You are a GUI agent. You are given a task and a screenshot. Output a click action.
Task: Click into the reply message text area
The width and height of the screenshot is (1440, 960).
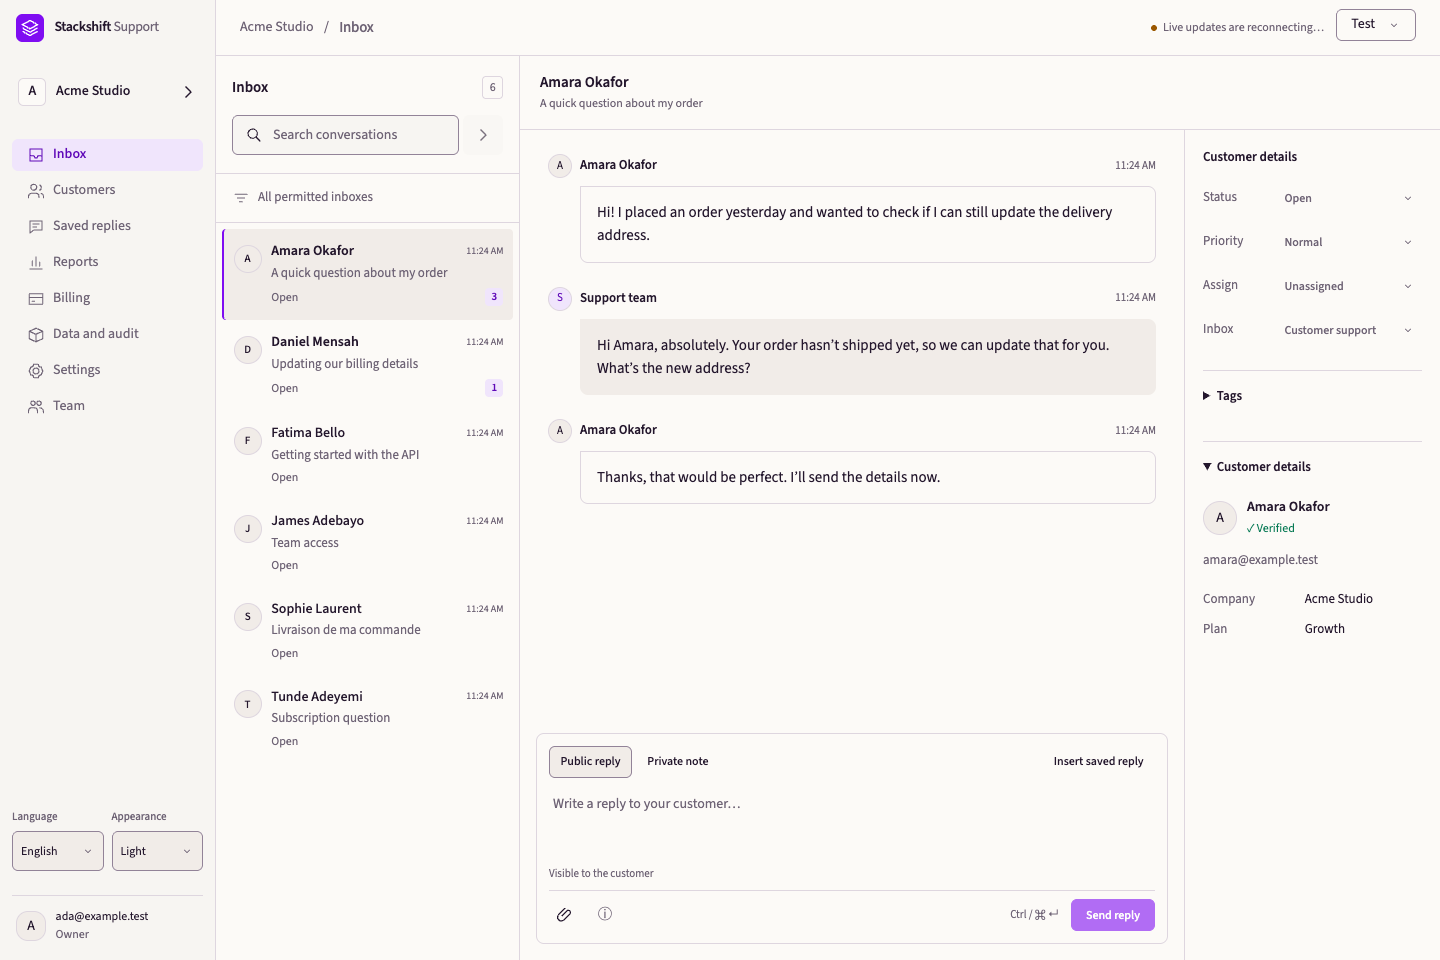coord(852,822)
